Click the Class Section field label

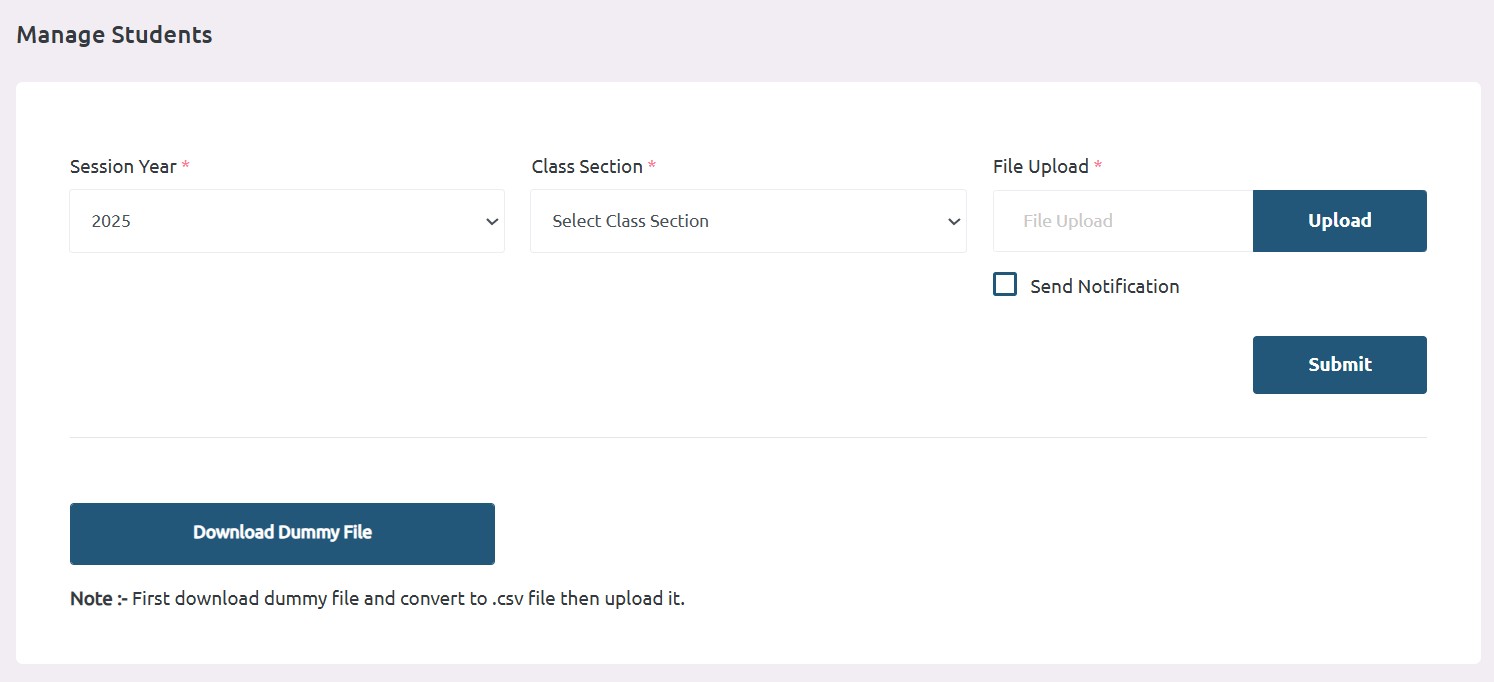pos(587,167)
